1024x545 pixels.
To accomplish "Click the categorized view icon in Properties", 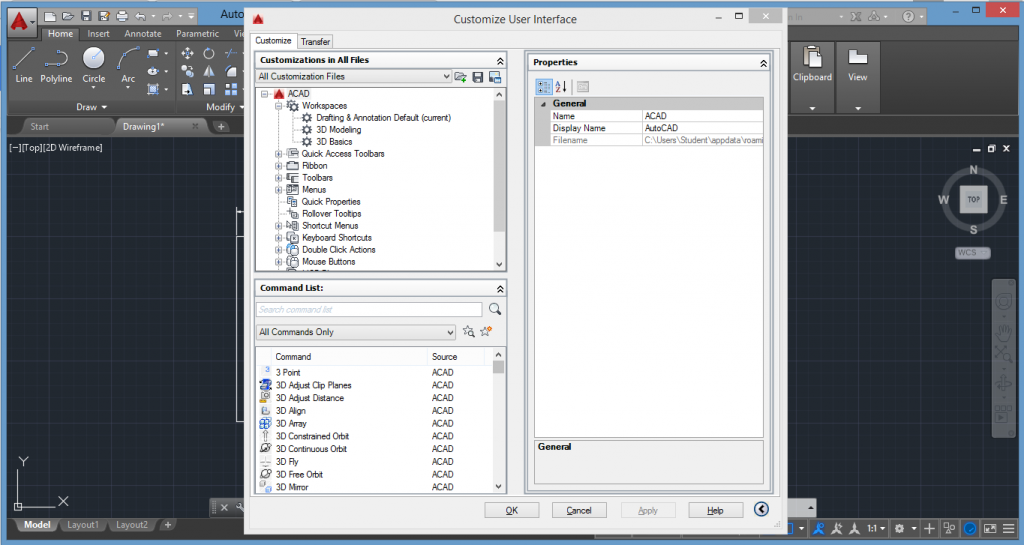I will coord(543,87).
